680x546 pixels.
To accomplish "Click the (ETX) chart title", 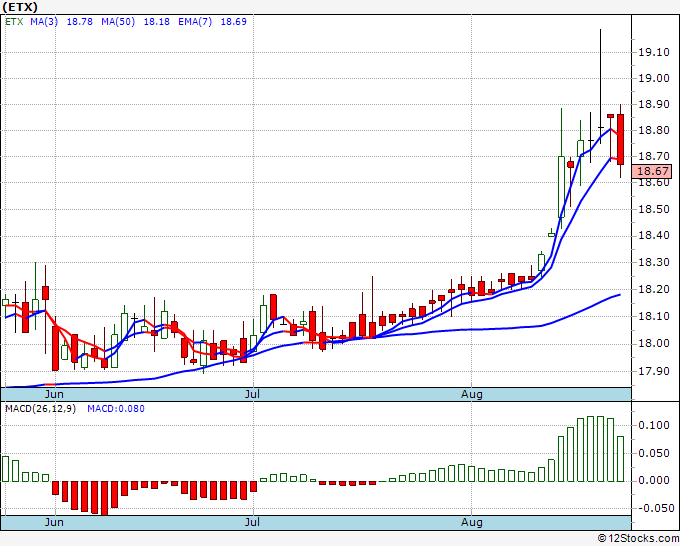I will 20,7.
